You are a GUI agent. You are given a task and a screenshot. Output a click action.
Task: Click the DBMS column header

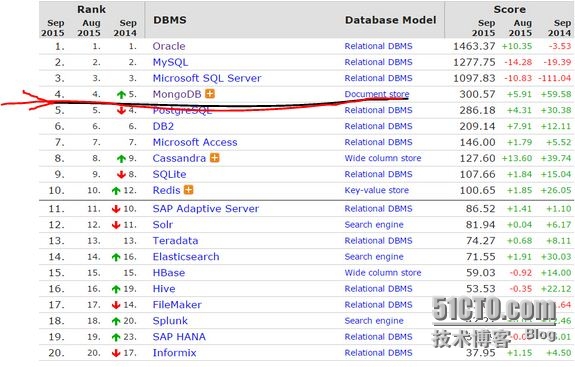170,20
